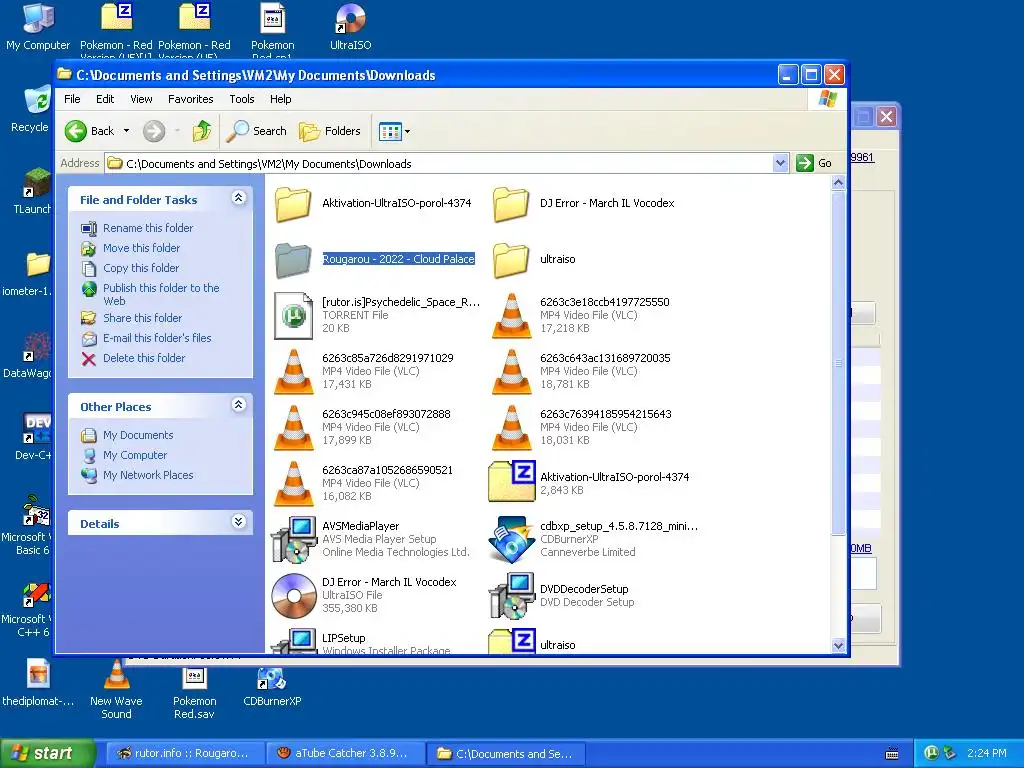Open CDBurnerXP desktop shortcut
This screenshot has width=1024, height=768.
coord(272,687)
